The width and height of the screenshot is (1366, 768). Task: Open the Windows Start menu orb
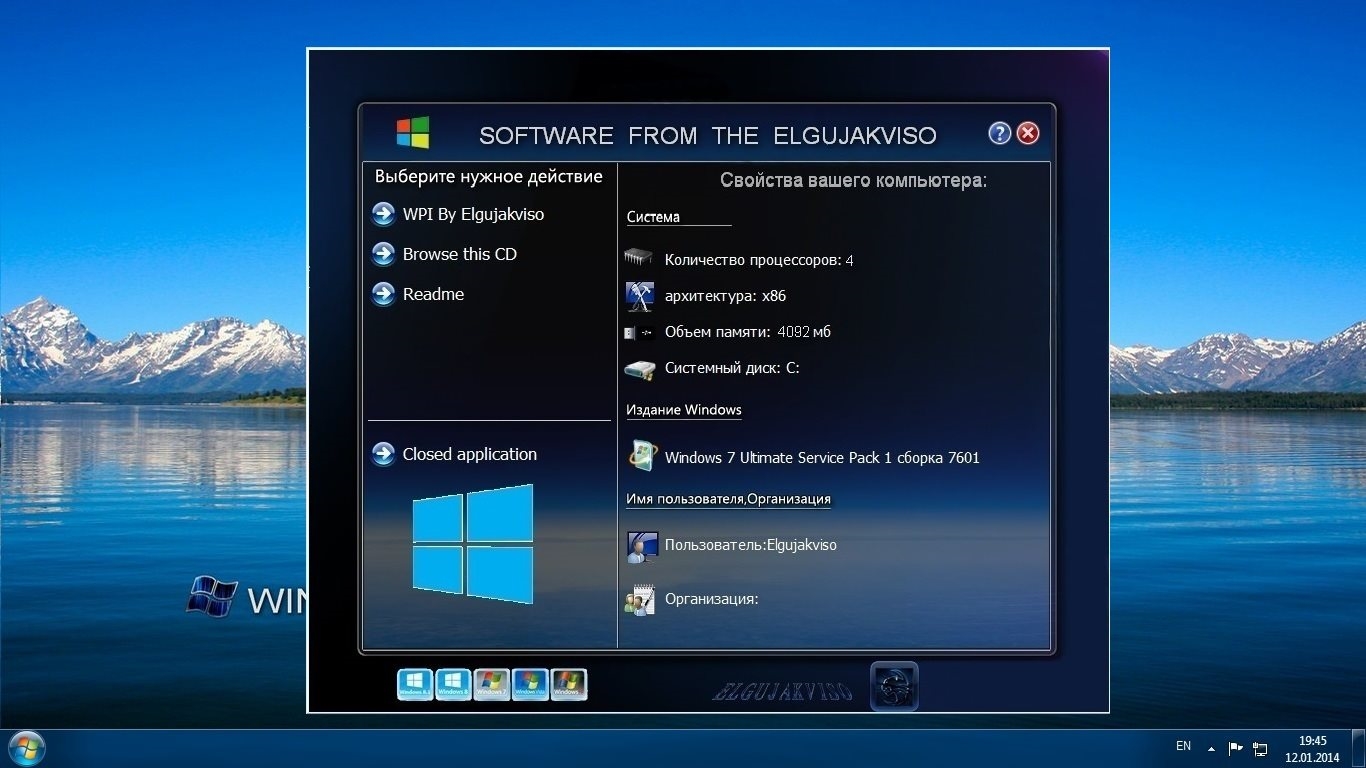pyautogui.click(x=26, y=748)
